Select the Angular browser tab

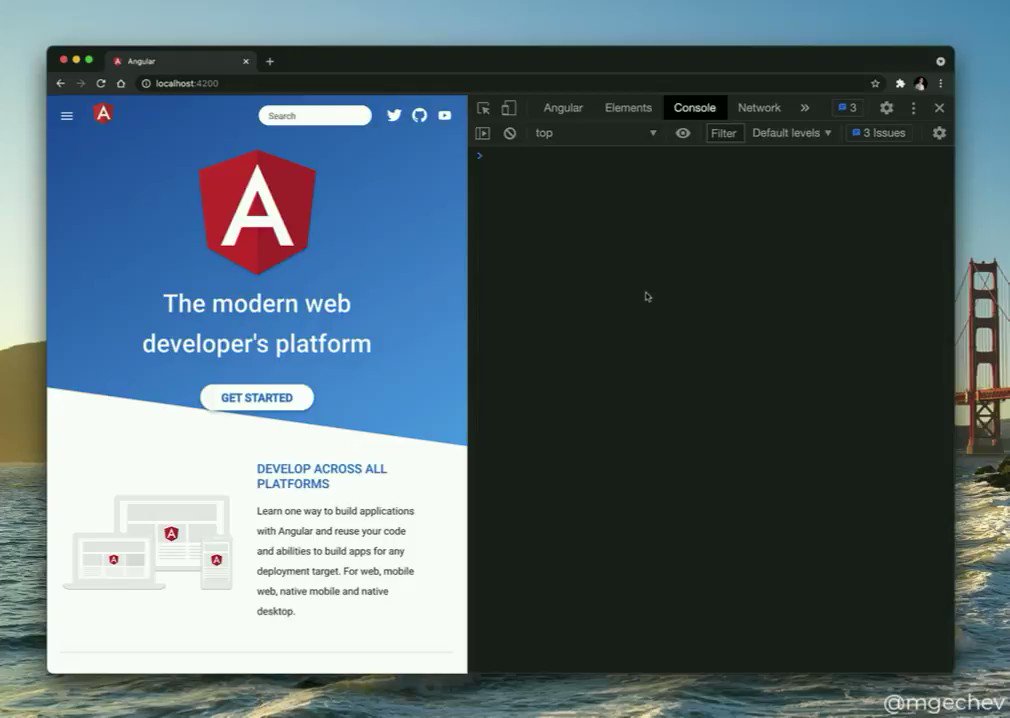[180, 61]
